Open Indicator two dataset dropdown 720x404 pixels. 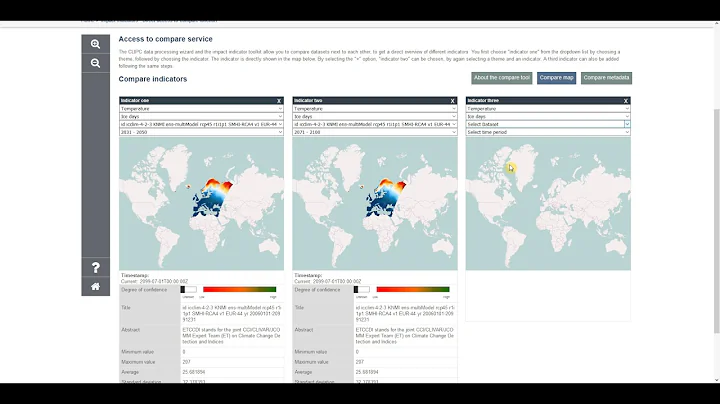click(375, 124)
